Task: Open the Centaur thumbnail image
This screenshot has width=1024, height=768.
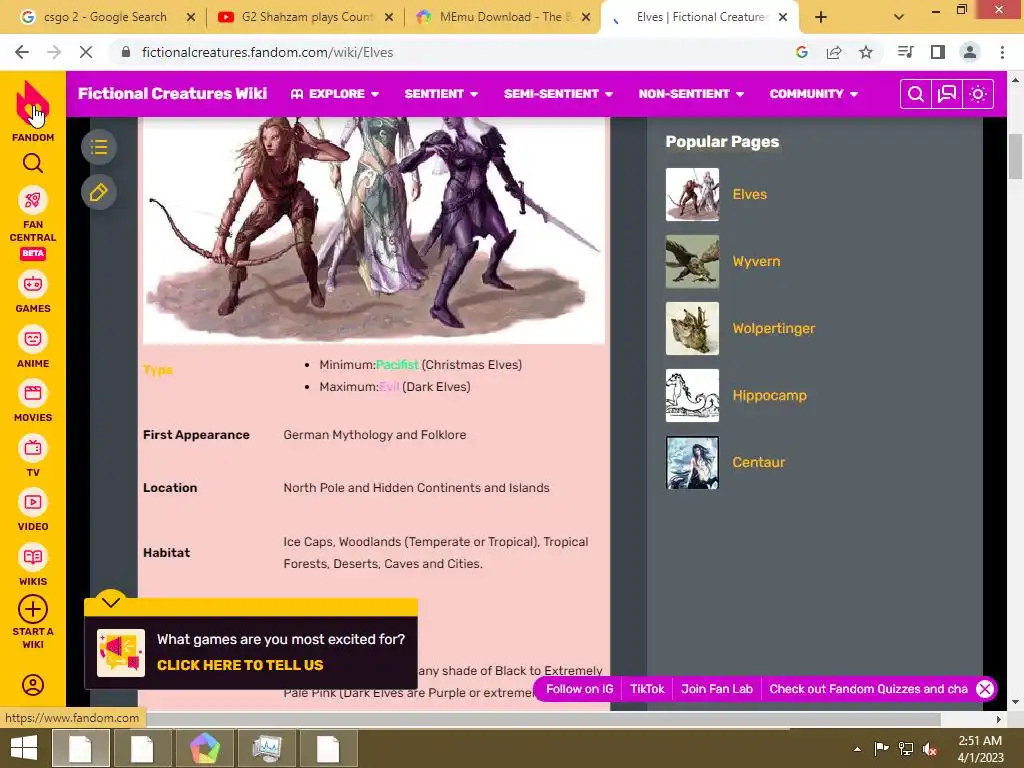Action: click(692, 462)
